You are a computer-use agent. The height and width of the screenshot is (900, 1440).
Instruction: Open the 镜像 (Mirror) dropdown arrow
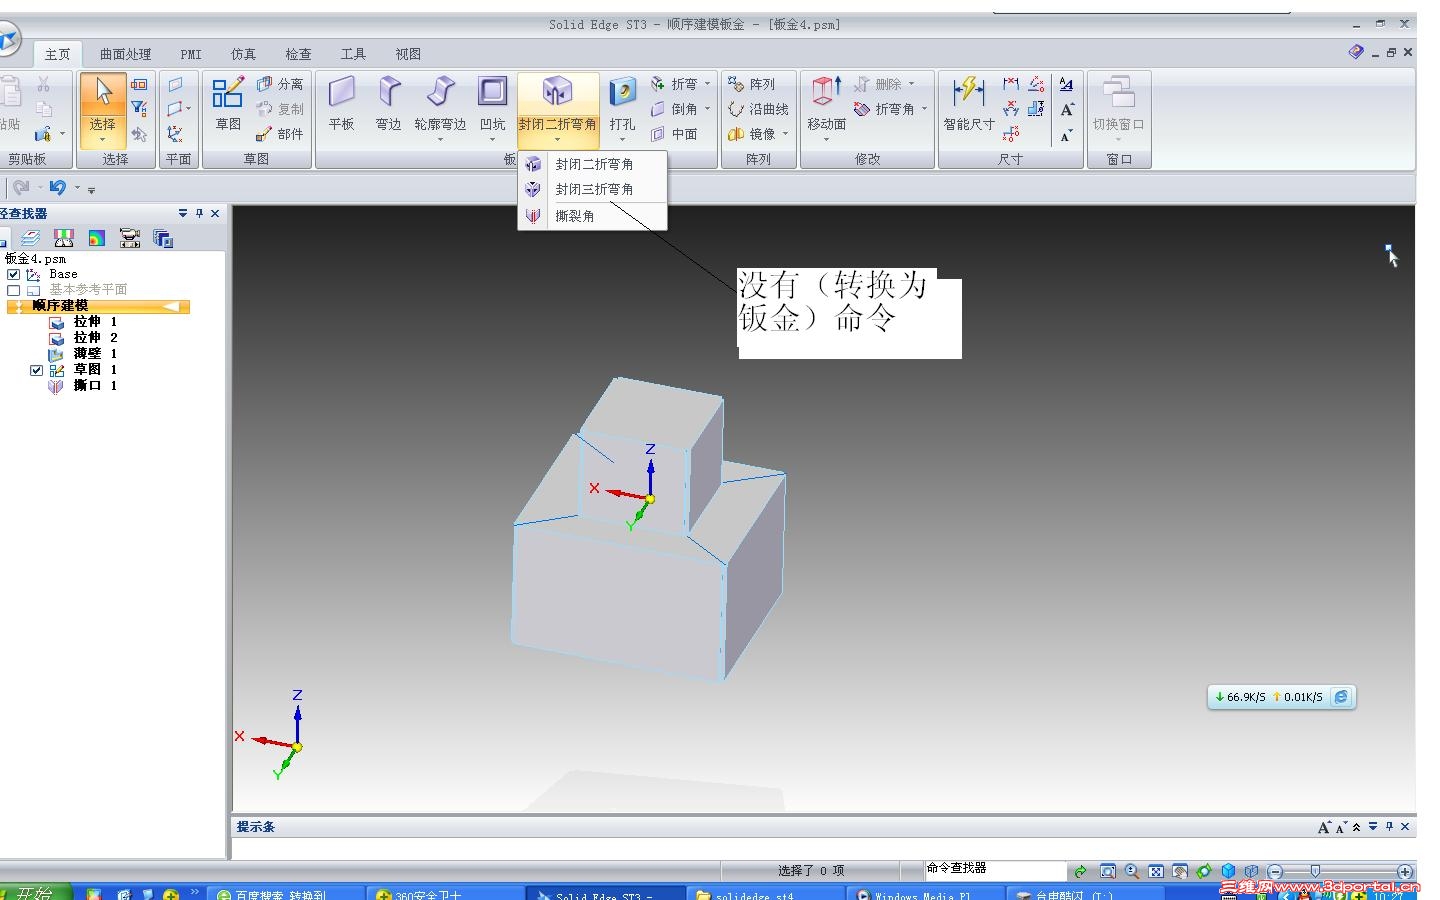point(785,134)
